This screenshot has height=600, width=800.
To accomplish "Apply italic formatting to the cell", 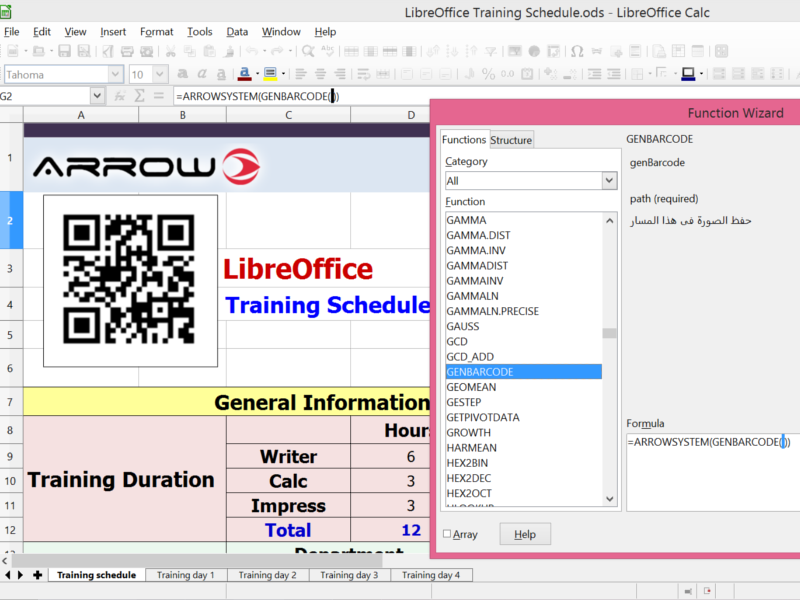I will point(203,73).
